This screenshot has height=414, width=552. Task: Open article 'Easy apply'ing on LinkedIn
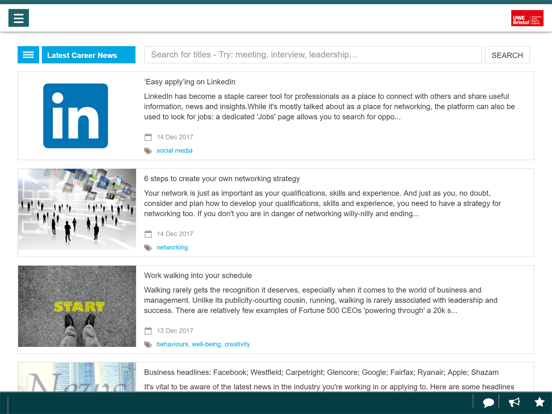click(x=189, y=82)
